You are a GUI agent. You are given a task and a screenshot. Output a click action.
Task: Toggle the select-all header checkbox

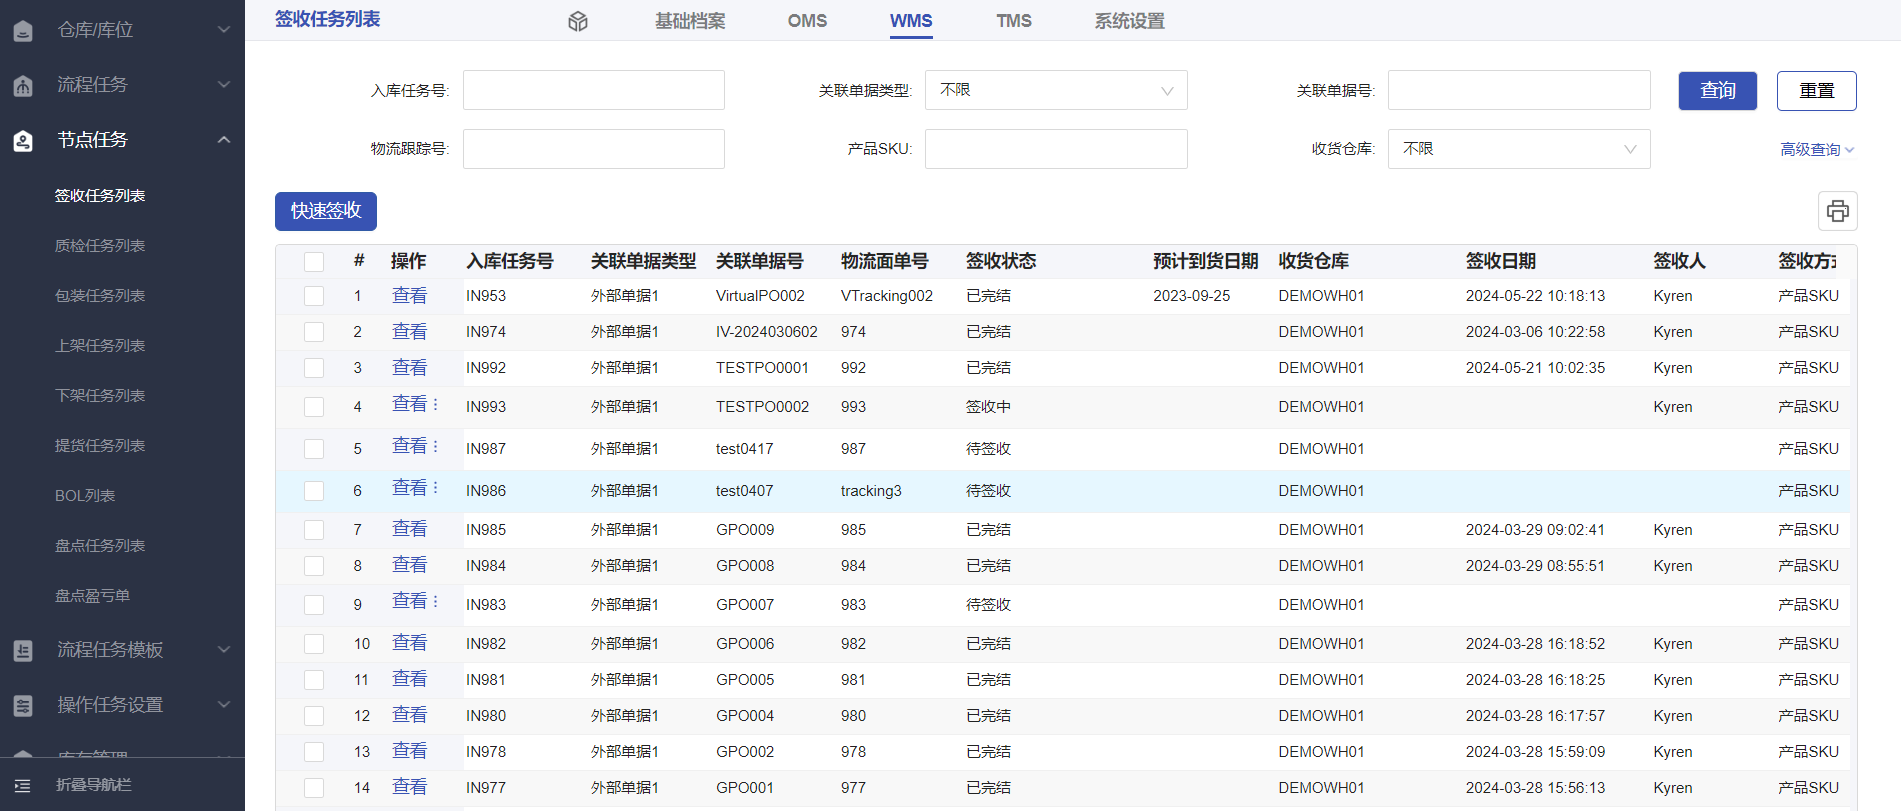pyautogui.click(x=314, y=261)
